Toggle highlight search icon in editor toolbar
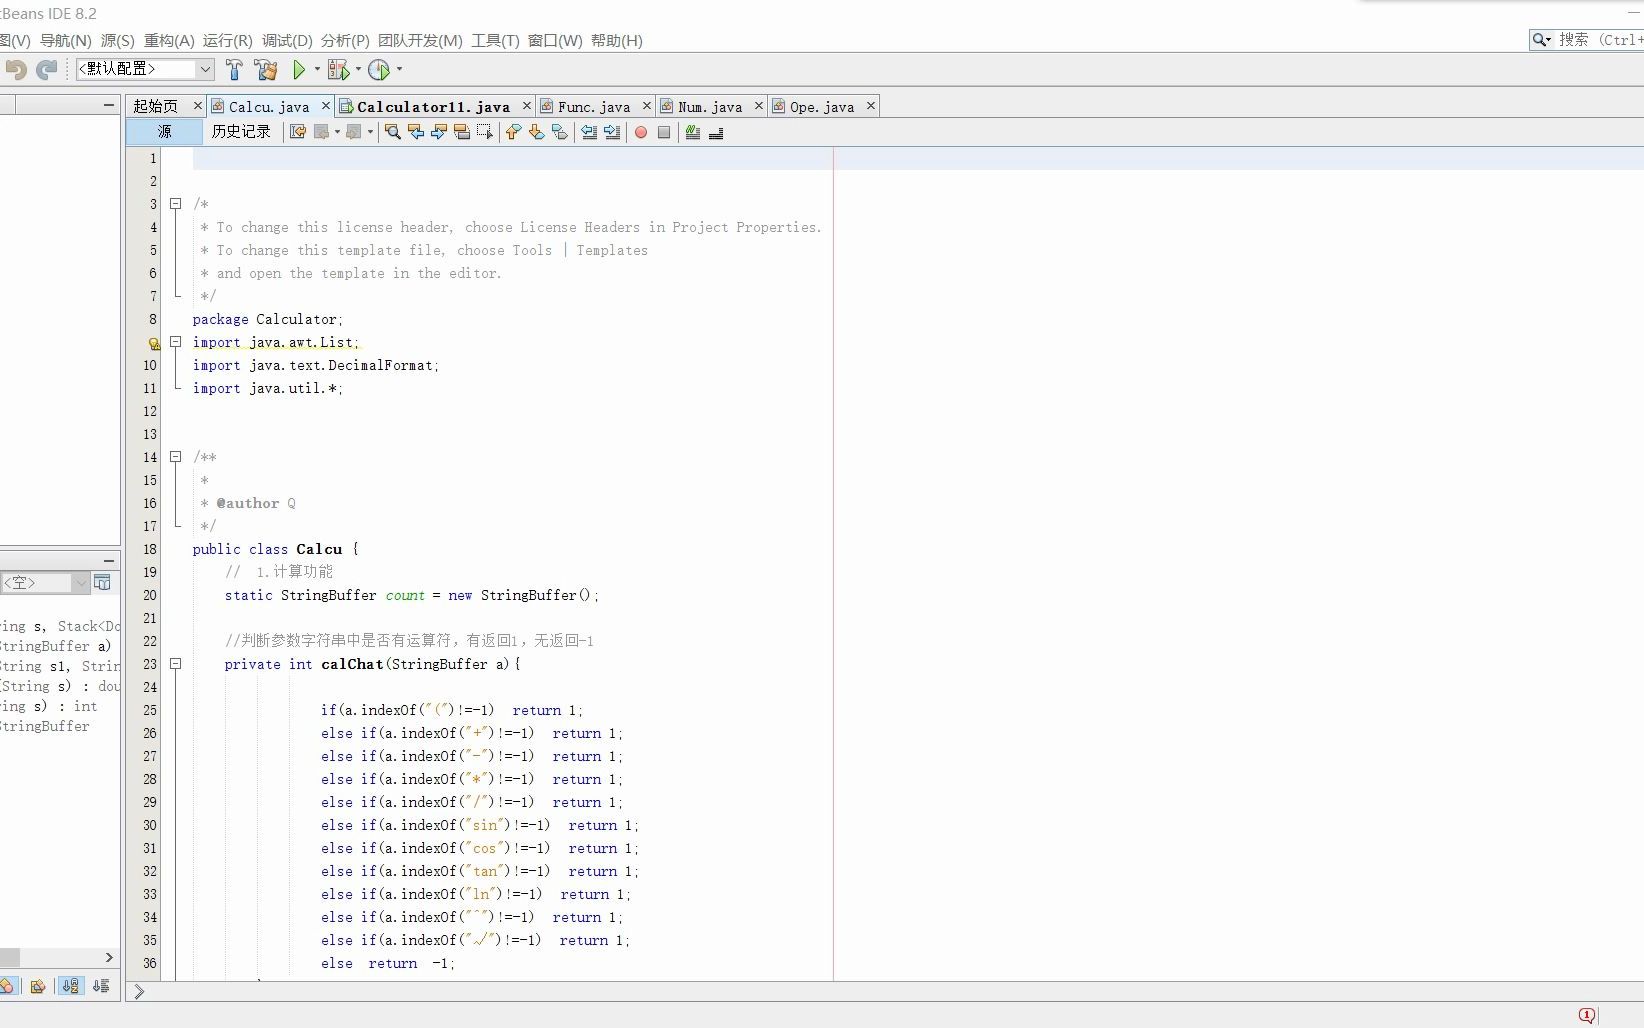This screenshot has height=1028, width=1644. tap(462, 132)
